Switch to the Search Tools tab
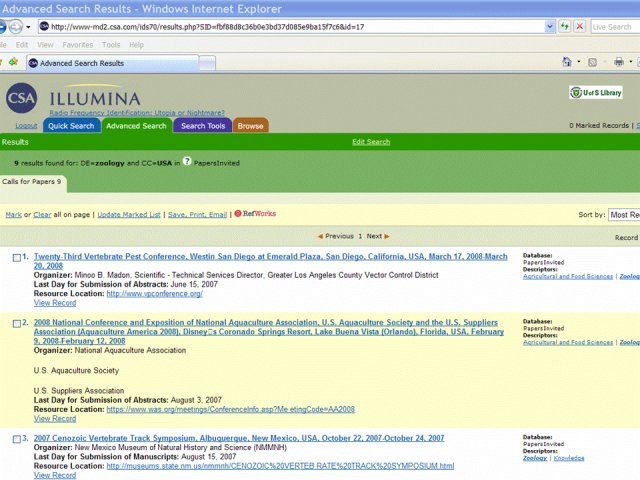Viewport: 640px width, 480px height. tap(203, 126)
